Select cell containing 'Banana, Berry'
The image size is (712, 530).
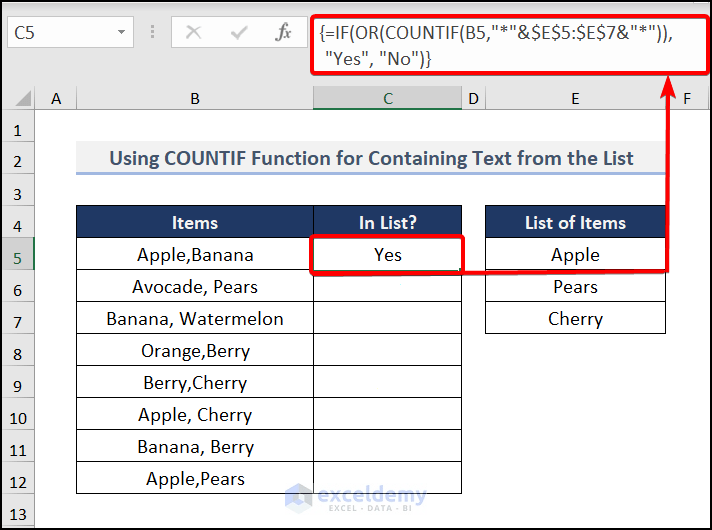click(195, 446)
